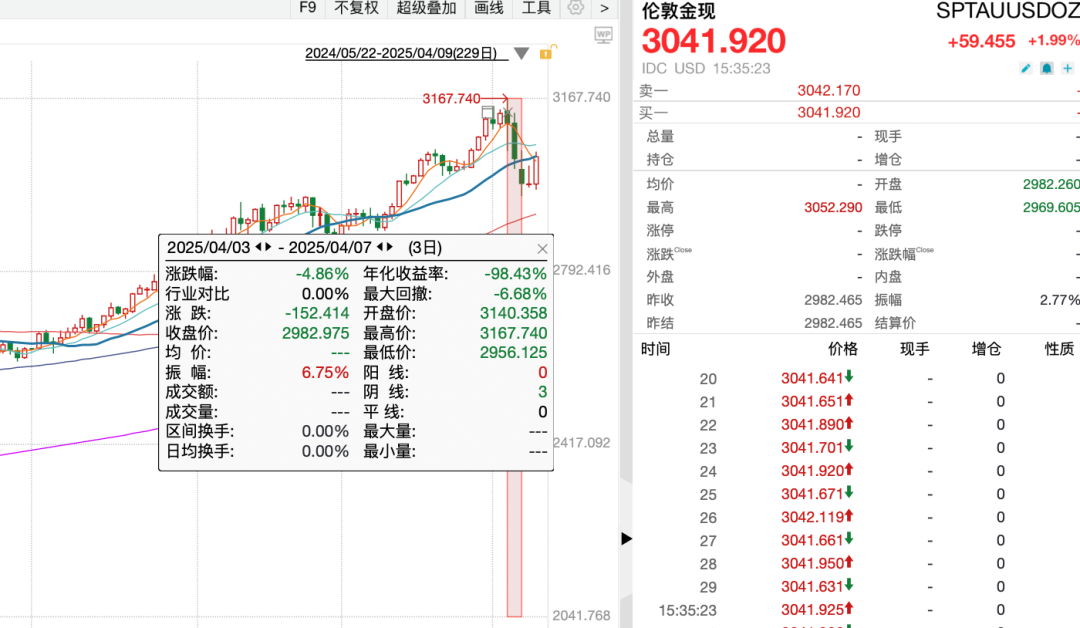Click the 年化收益率 value -98.43%
This screenshot has width=1080, height=628.
coord(515,274)
